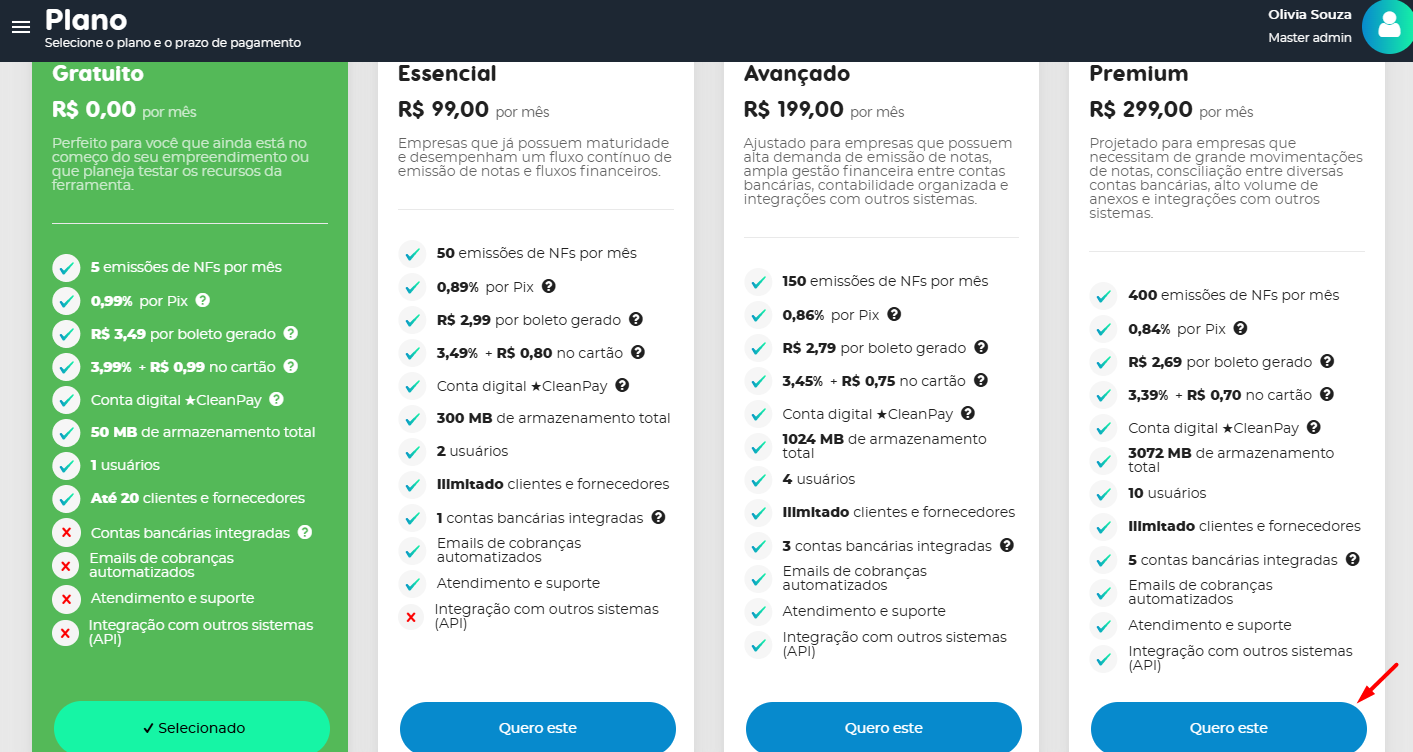Screen dimensions: 1413x752
Task: Click checkmark beside 400 emissões de NFs
Action: tap(1103, 296)
